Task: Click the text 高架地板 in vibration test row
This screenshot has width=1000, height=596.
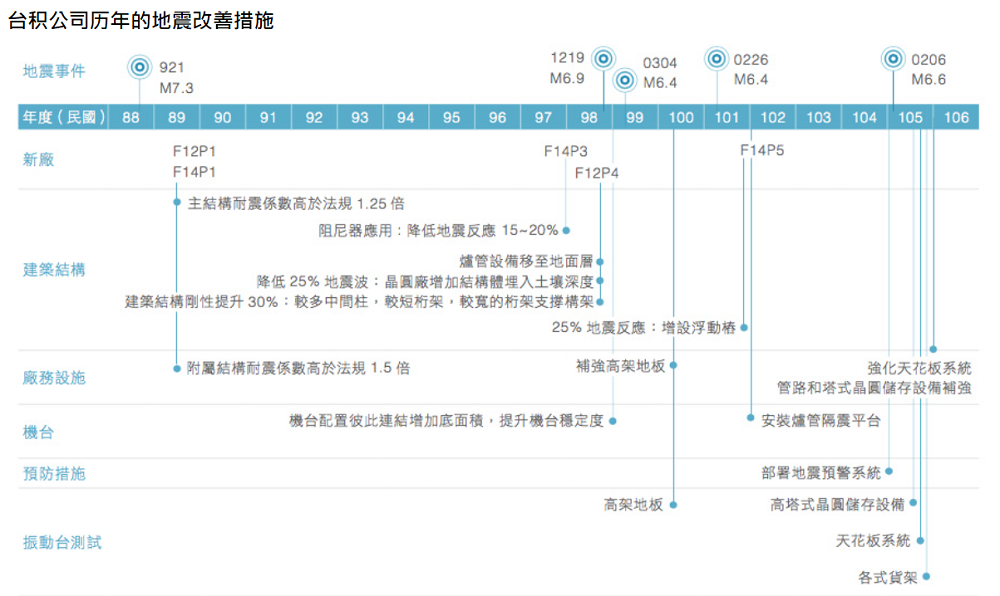Action: coord(633,505)
